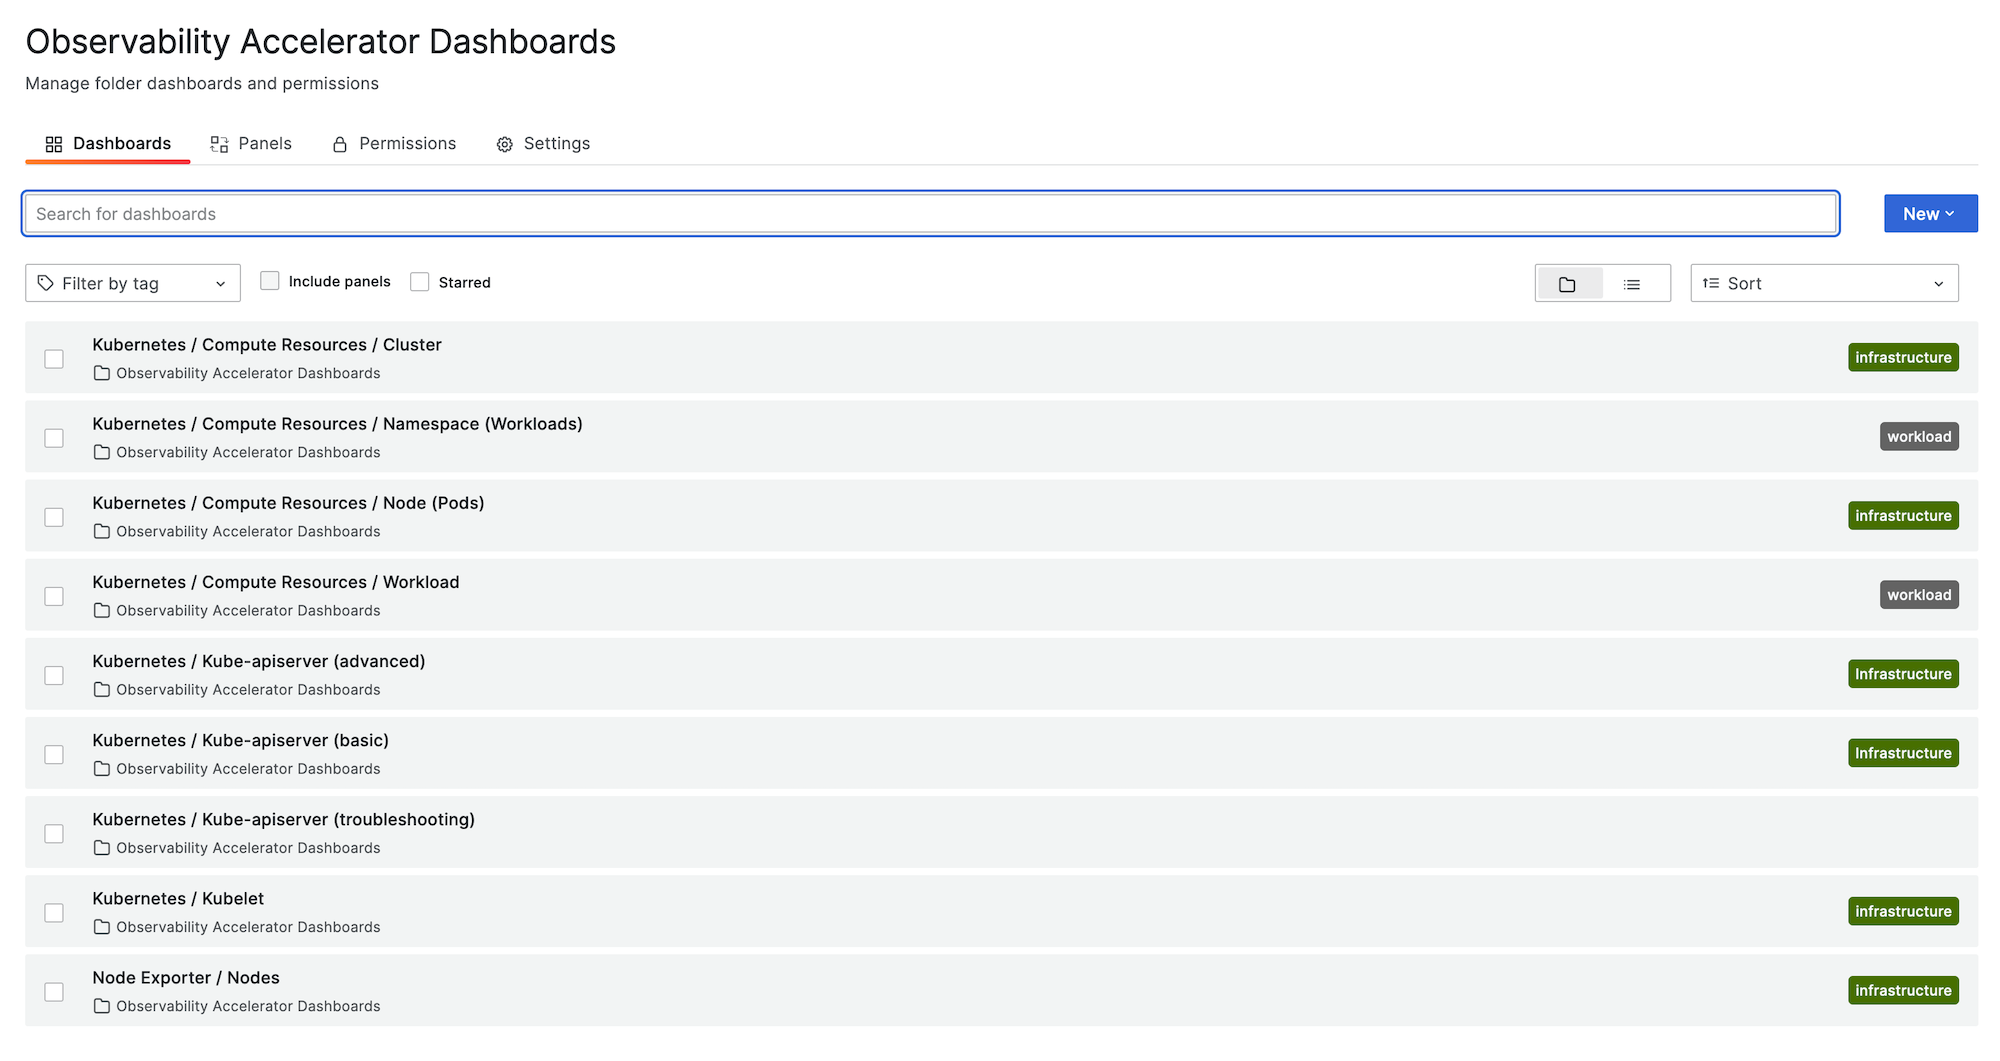This screenshot has height=1061, width=2000.
Task: Click the sort order icon beside Sort
Action: point(1711,283)
